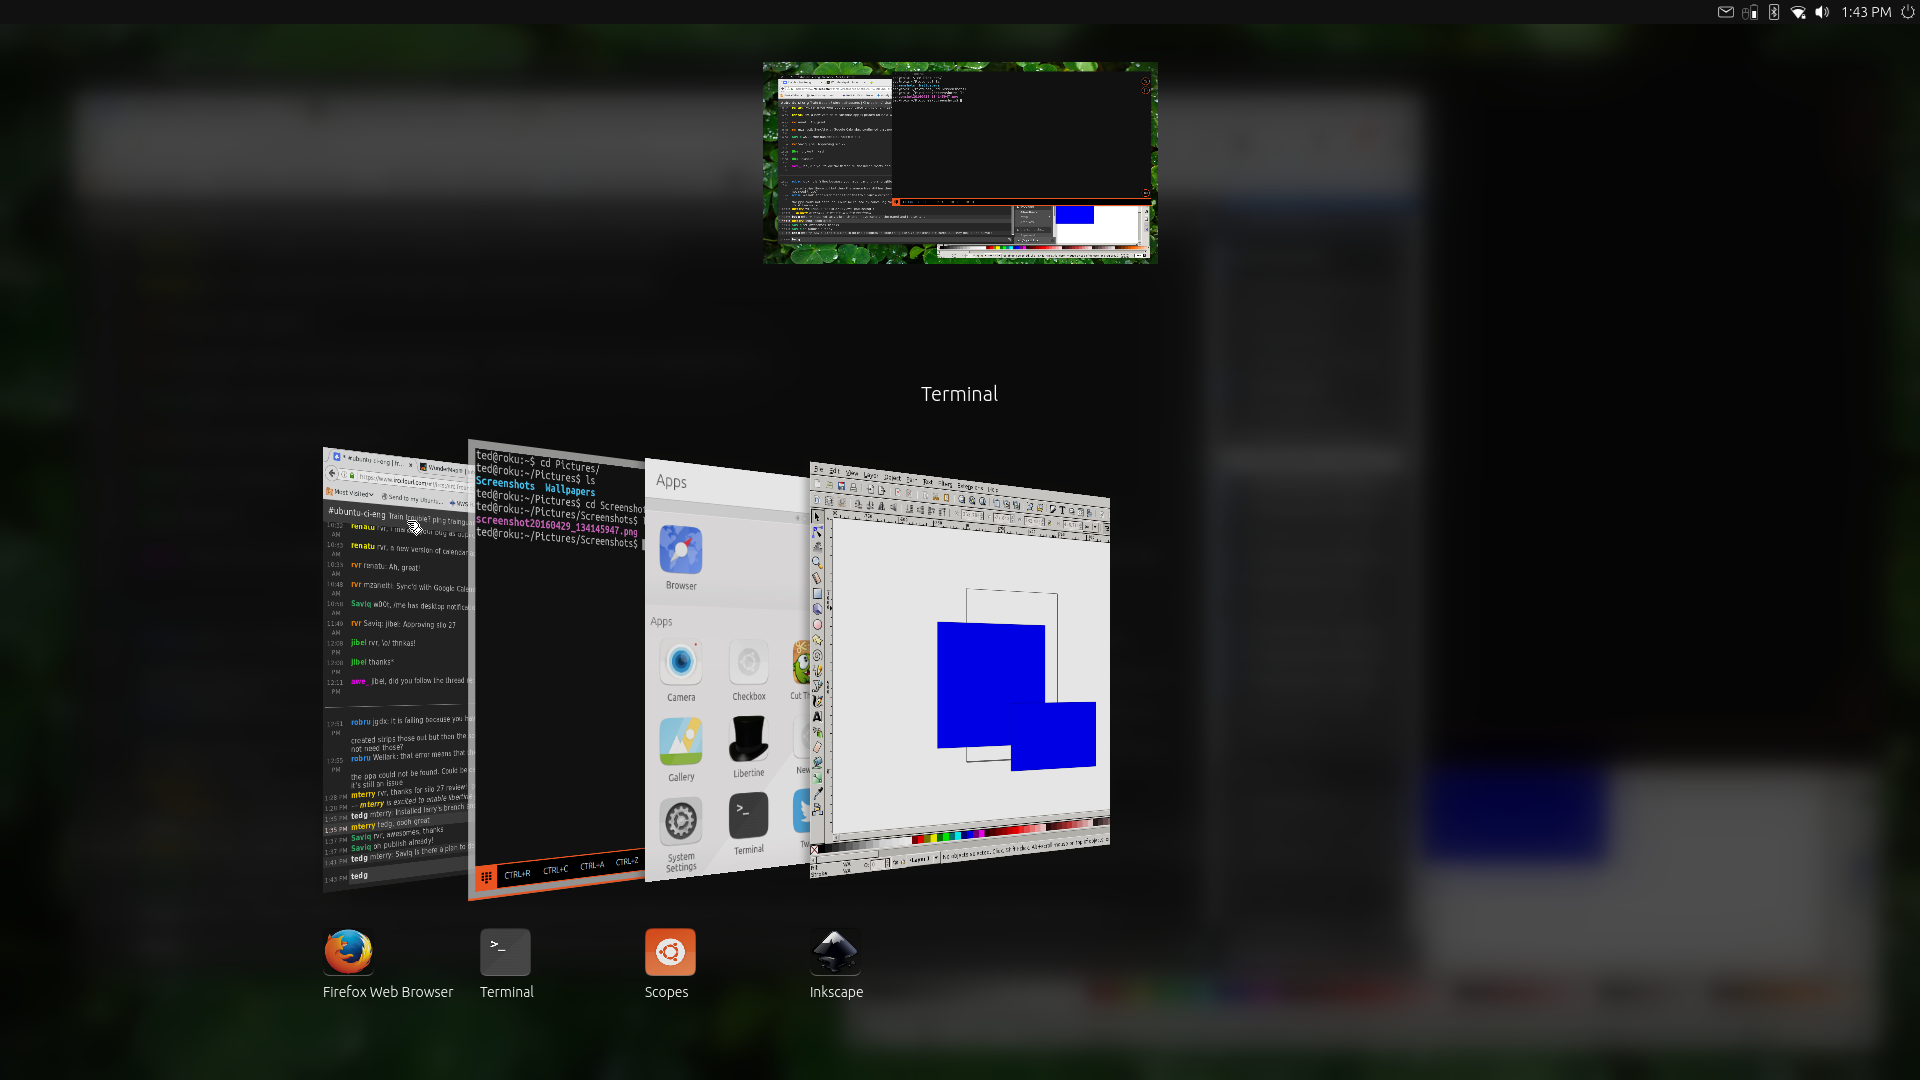This screenshot has width=1920, height=1080.
Task: Click the Terminal icon below the window previews
Action: (505, 951)
